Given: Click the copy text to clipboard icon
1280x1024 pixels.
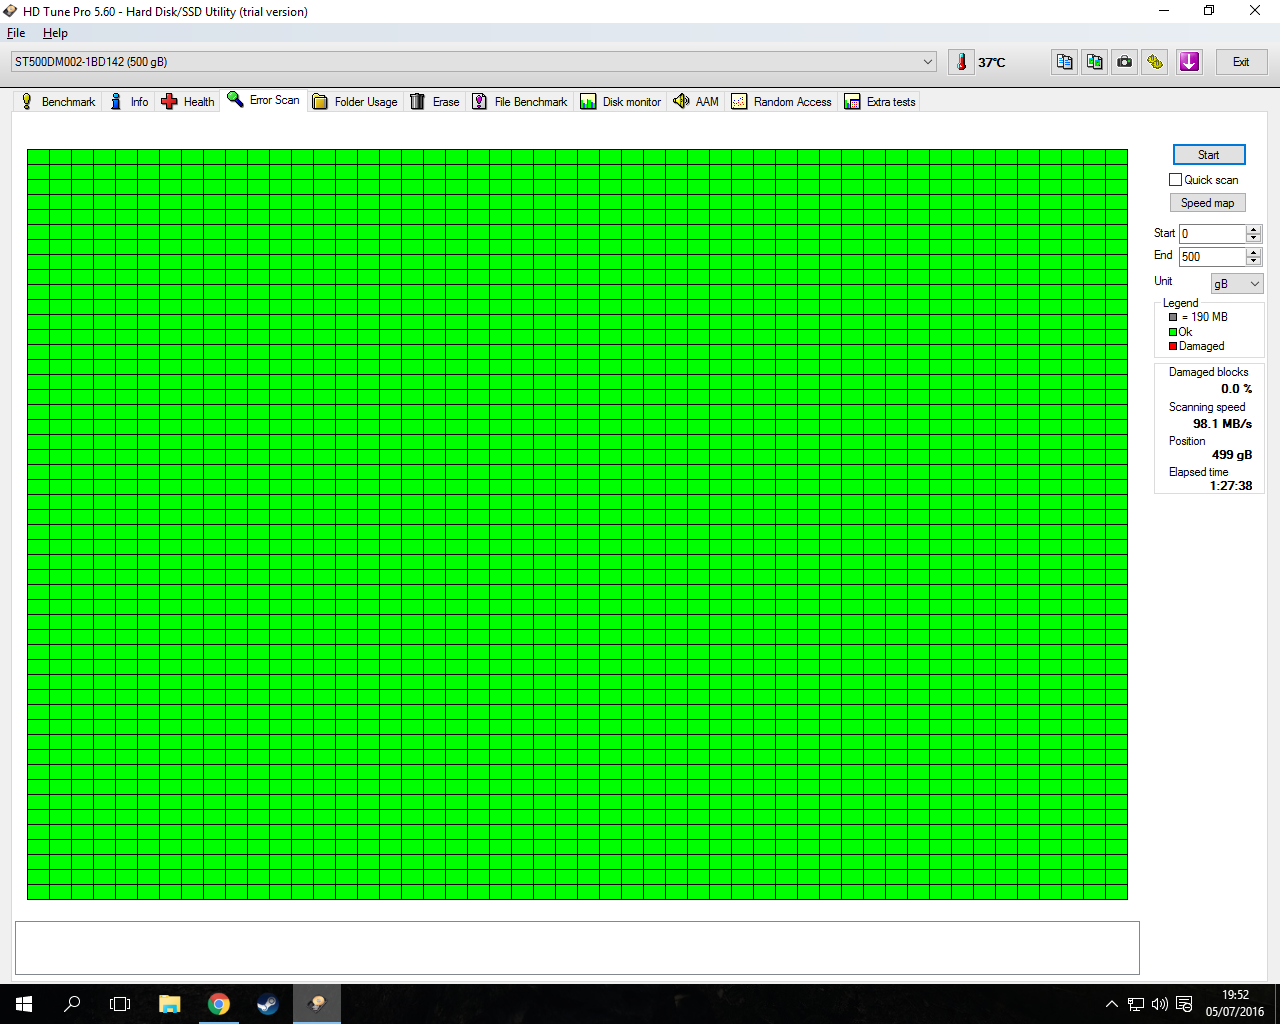Looking at the screenshot, I should [x=1064, y=62].
